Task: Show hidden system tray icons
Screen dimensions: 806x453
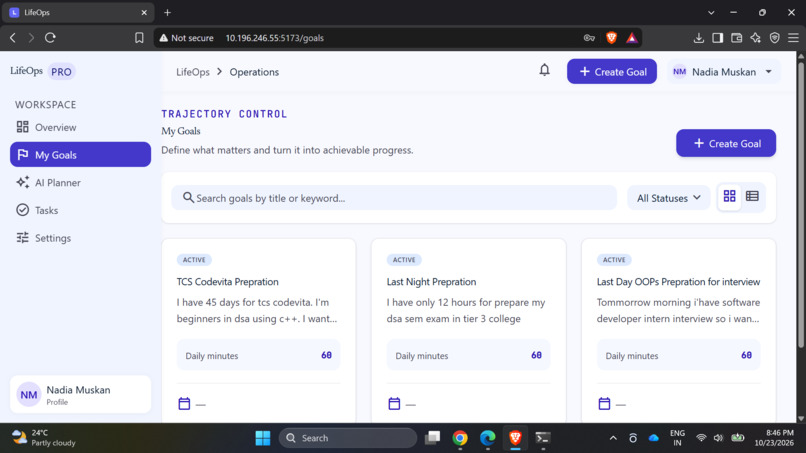Action: coord(613,438)
